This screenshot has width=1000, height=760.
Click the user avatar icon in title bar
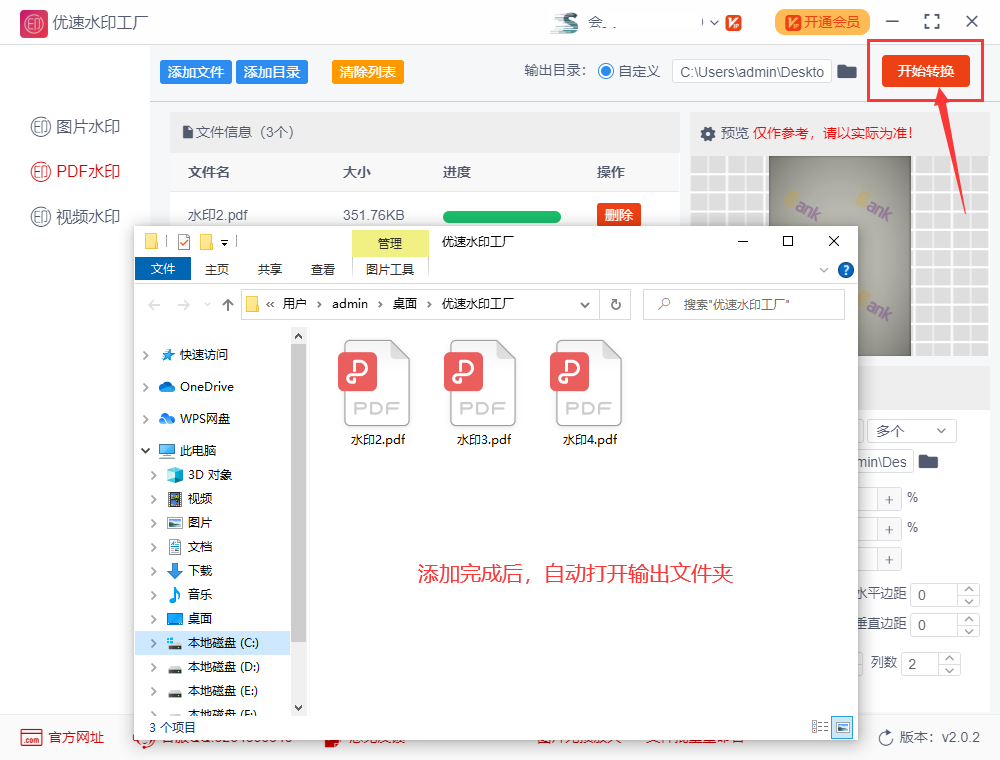pos(565,23)
